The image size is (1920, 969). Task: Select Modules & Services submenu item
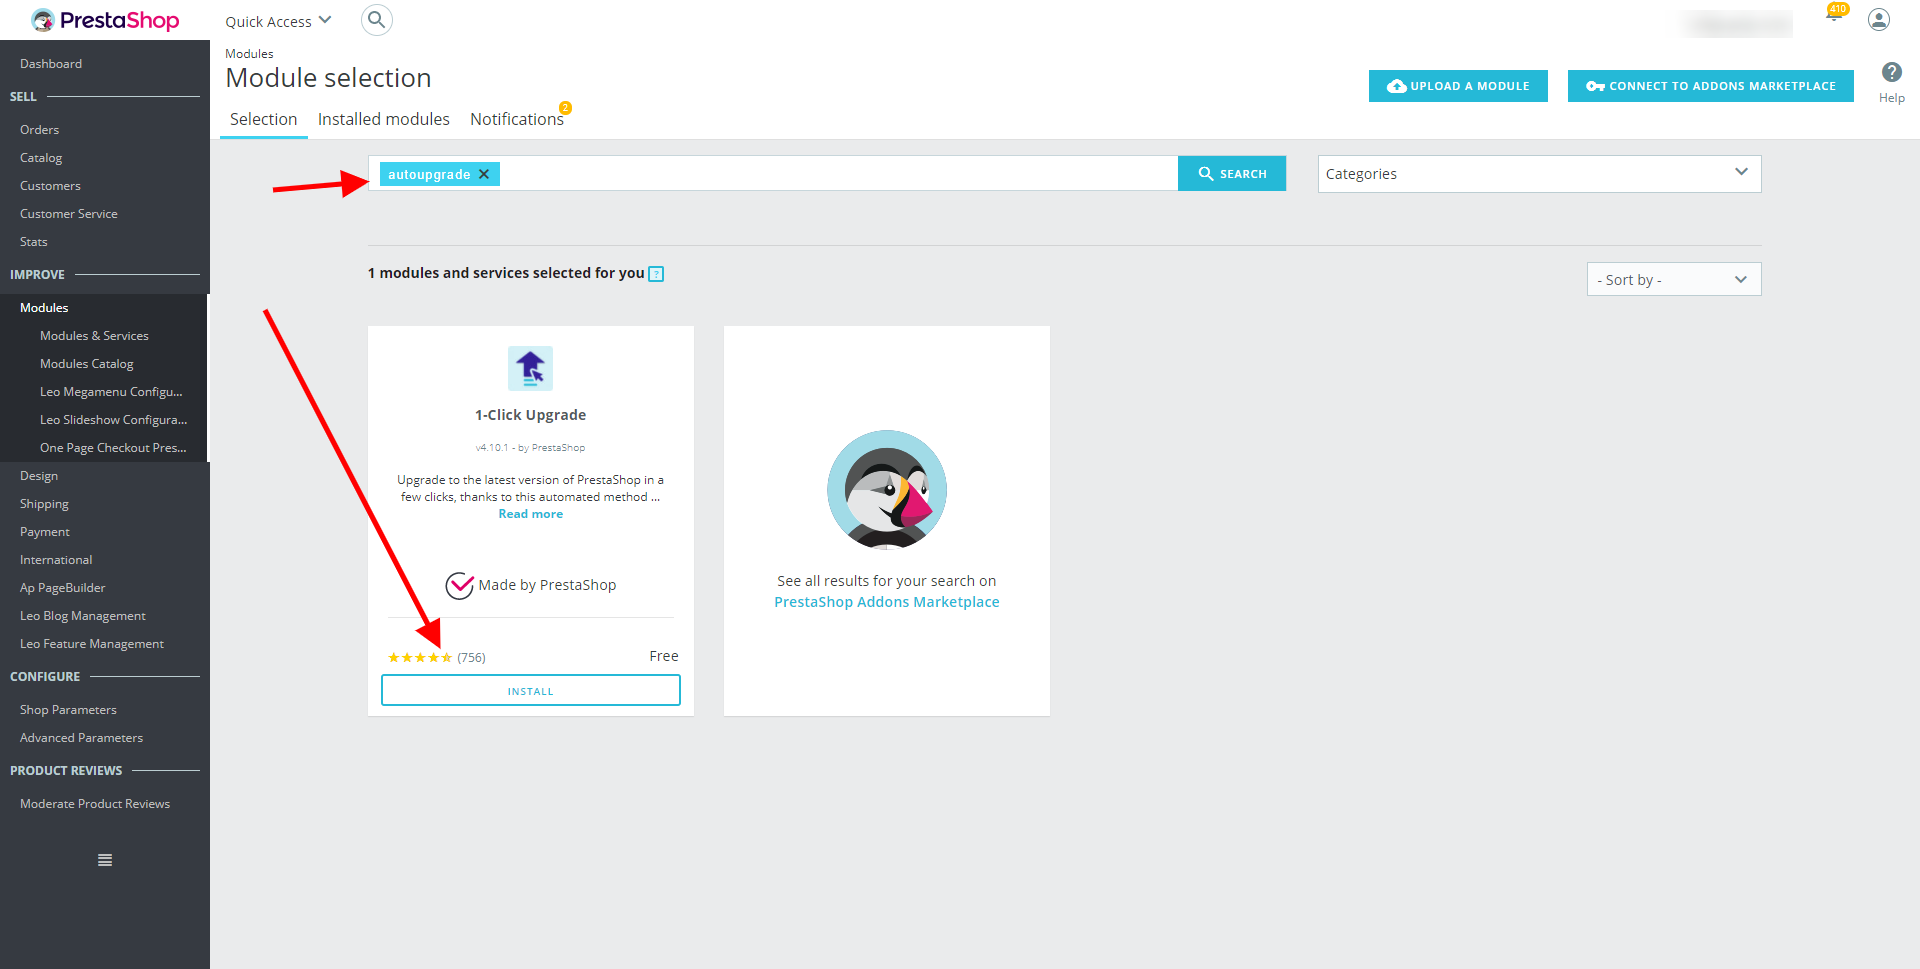click(x=94, y=336)
